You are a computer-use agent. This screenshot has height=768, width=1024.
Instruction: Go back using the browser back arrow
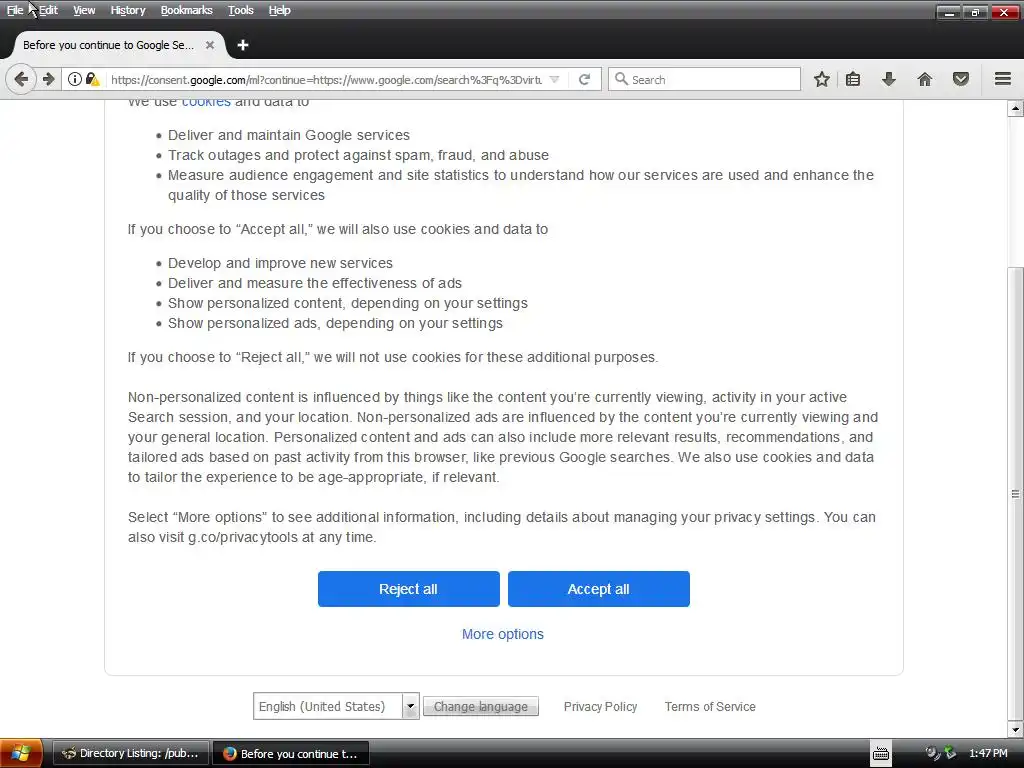pos(21,80)
